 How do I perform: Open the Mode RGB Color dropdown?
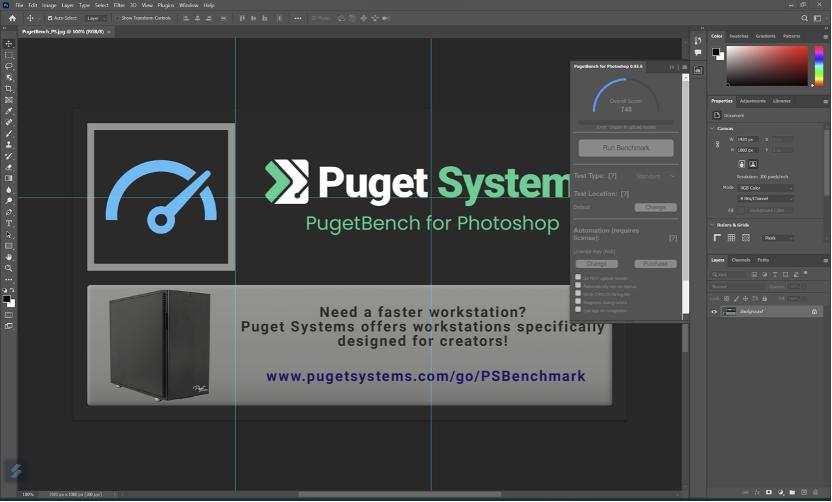point(766,188)
